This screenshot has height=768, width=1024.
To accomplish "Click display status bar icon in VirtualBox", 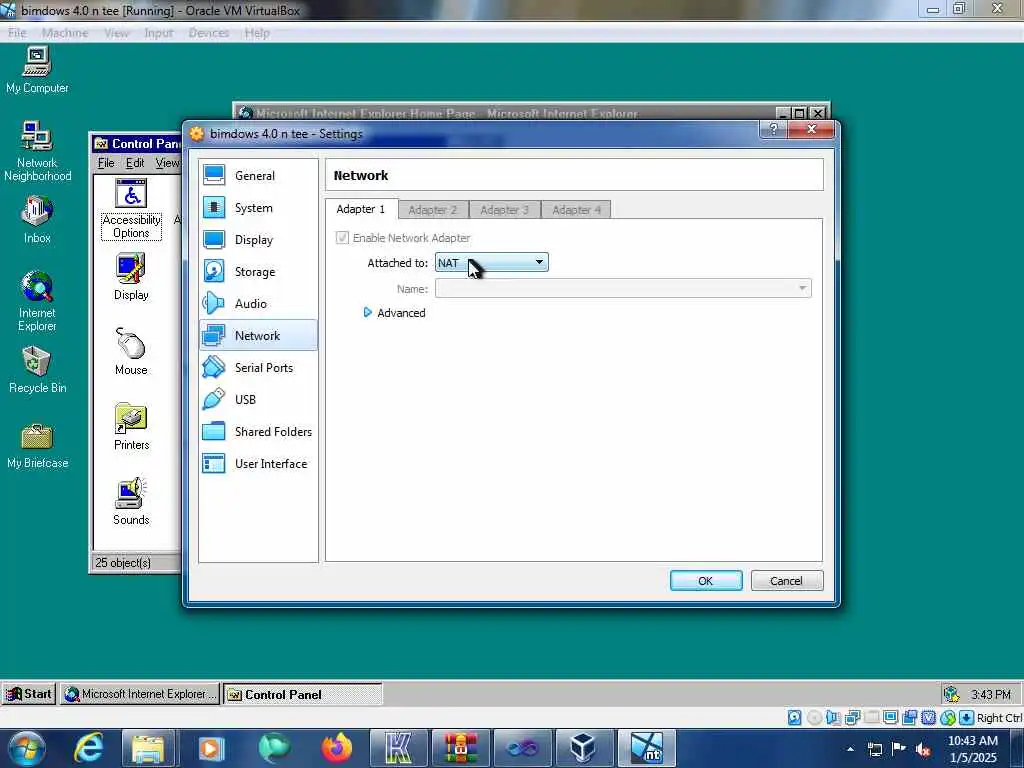I will (890, 718).
